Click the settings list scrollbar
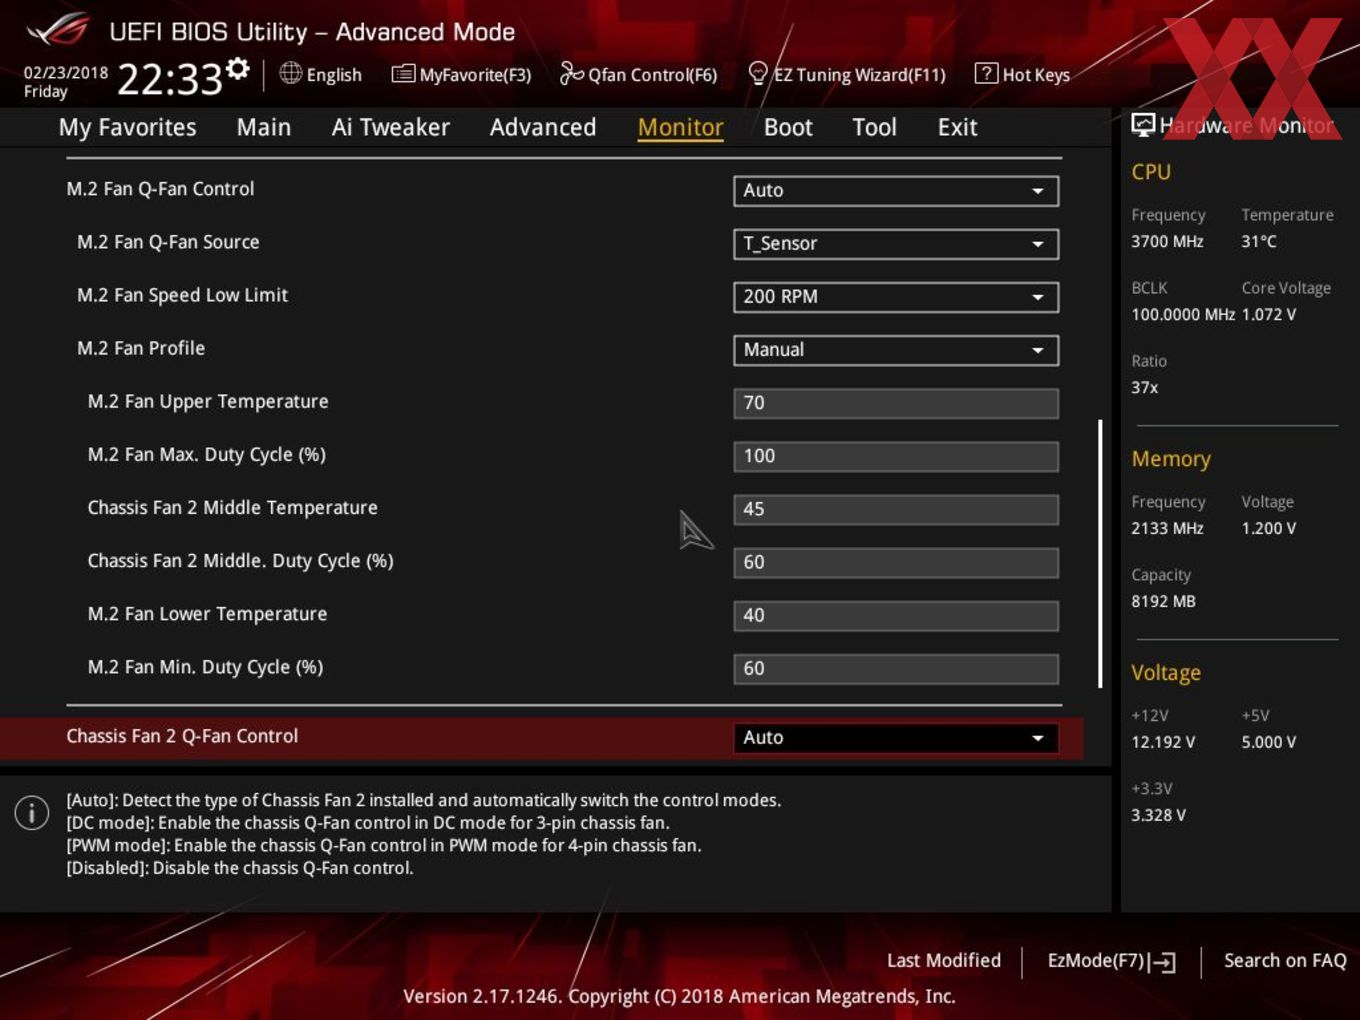This screenshot has width=1360, height=1020. click(x=1100, y=553)
